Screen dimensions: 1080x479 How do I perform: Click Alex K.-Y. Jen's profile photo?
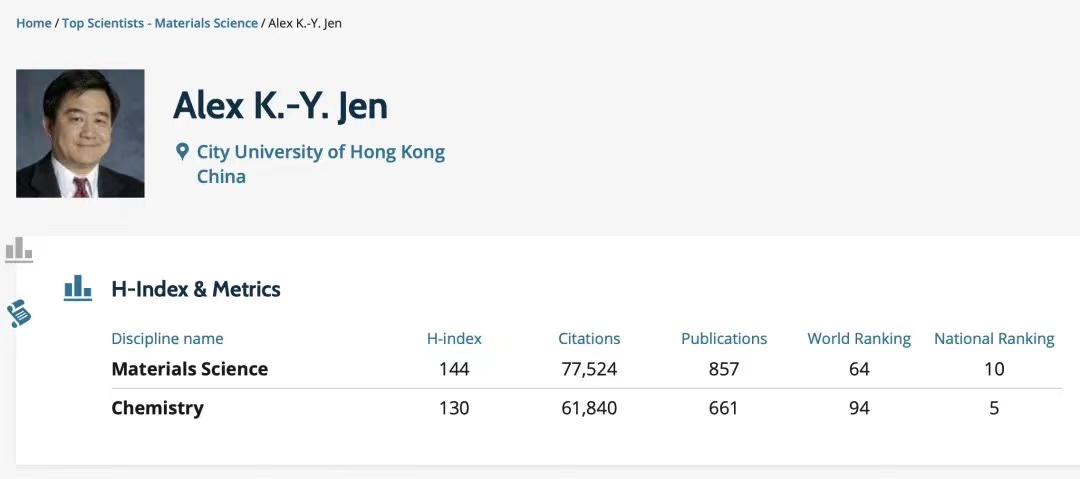point(80,133)
